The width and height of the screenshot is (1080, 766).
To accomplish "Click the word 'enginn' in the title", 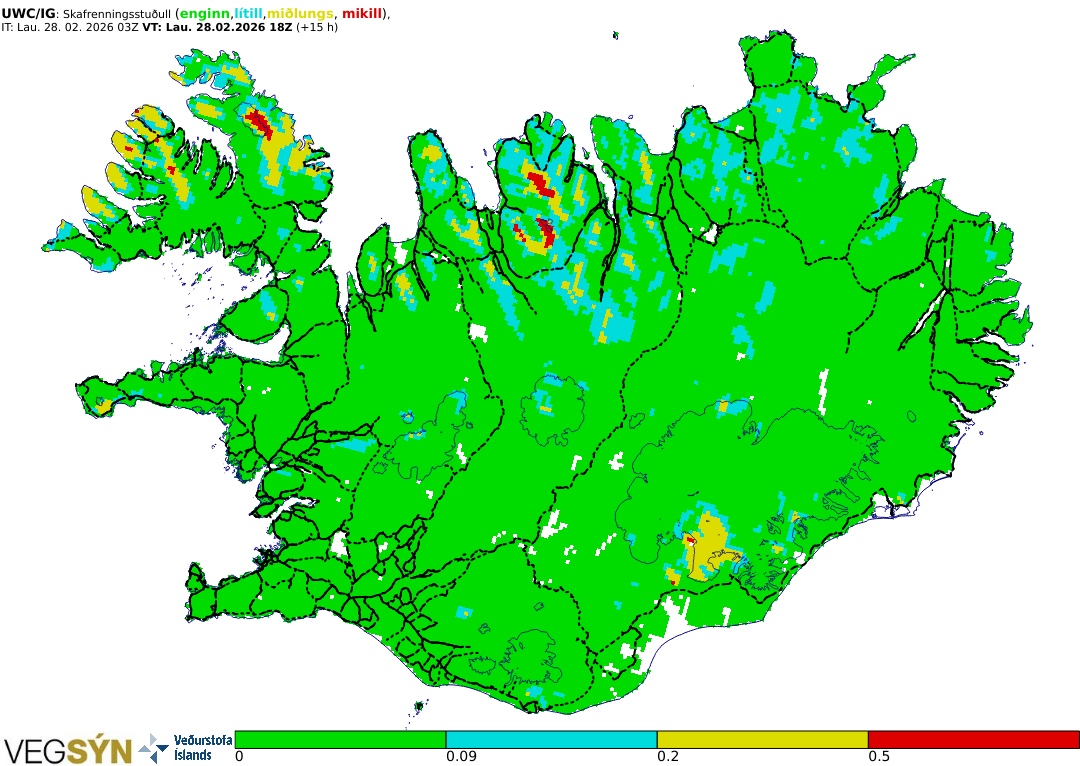I will click(205, 14).
